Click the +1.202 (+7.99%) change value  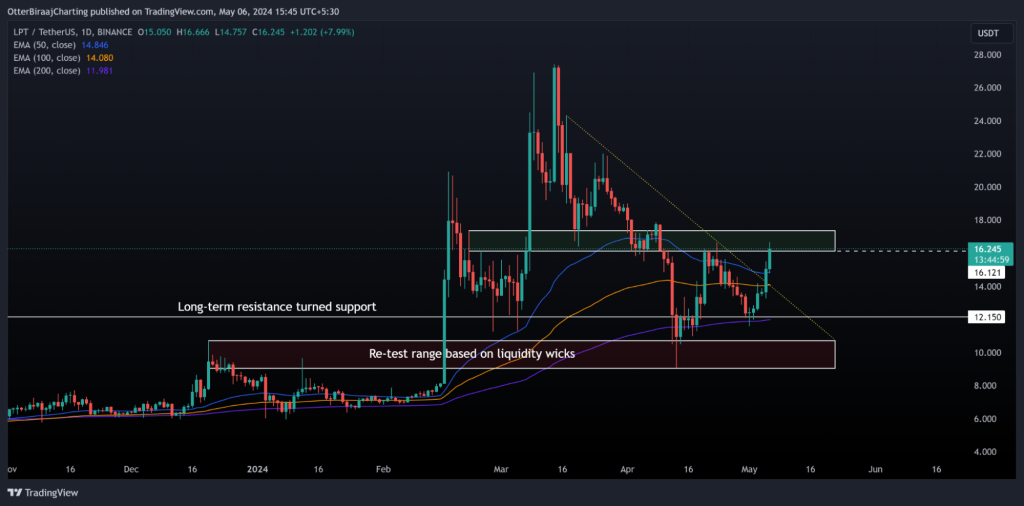click(x=320, y=32)
